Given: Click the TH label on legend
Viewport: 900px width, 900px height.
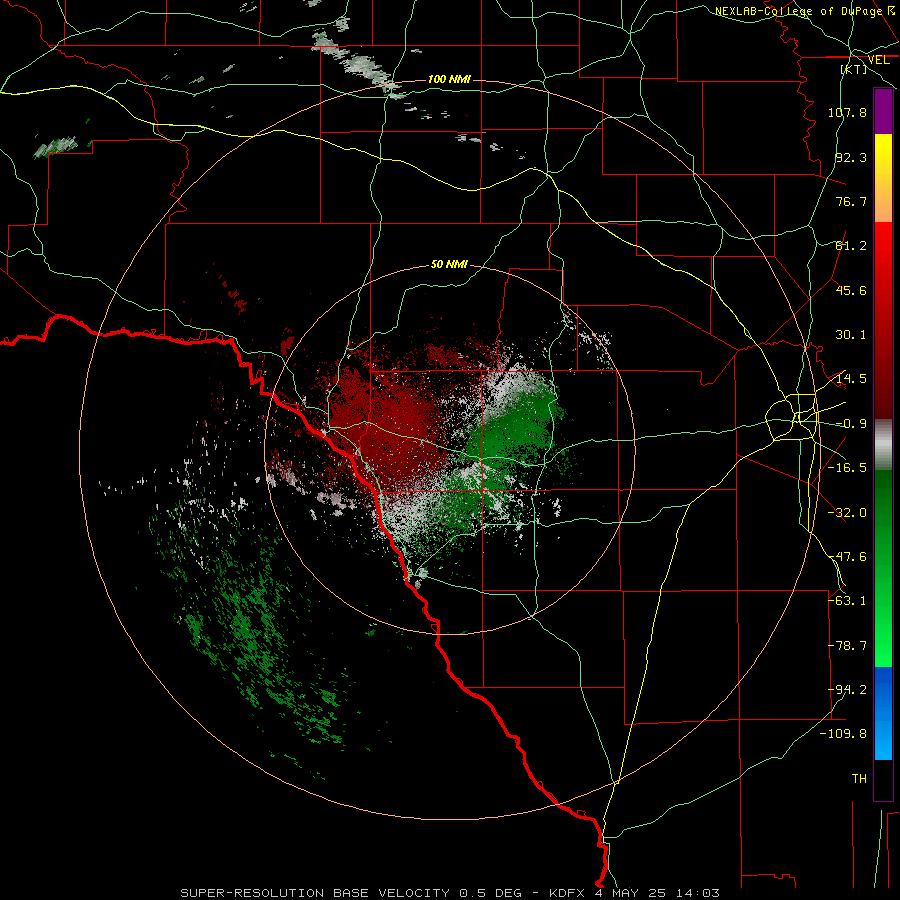Looking at the screenshot, I should coord(859,779).
